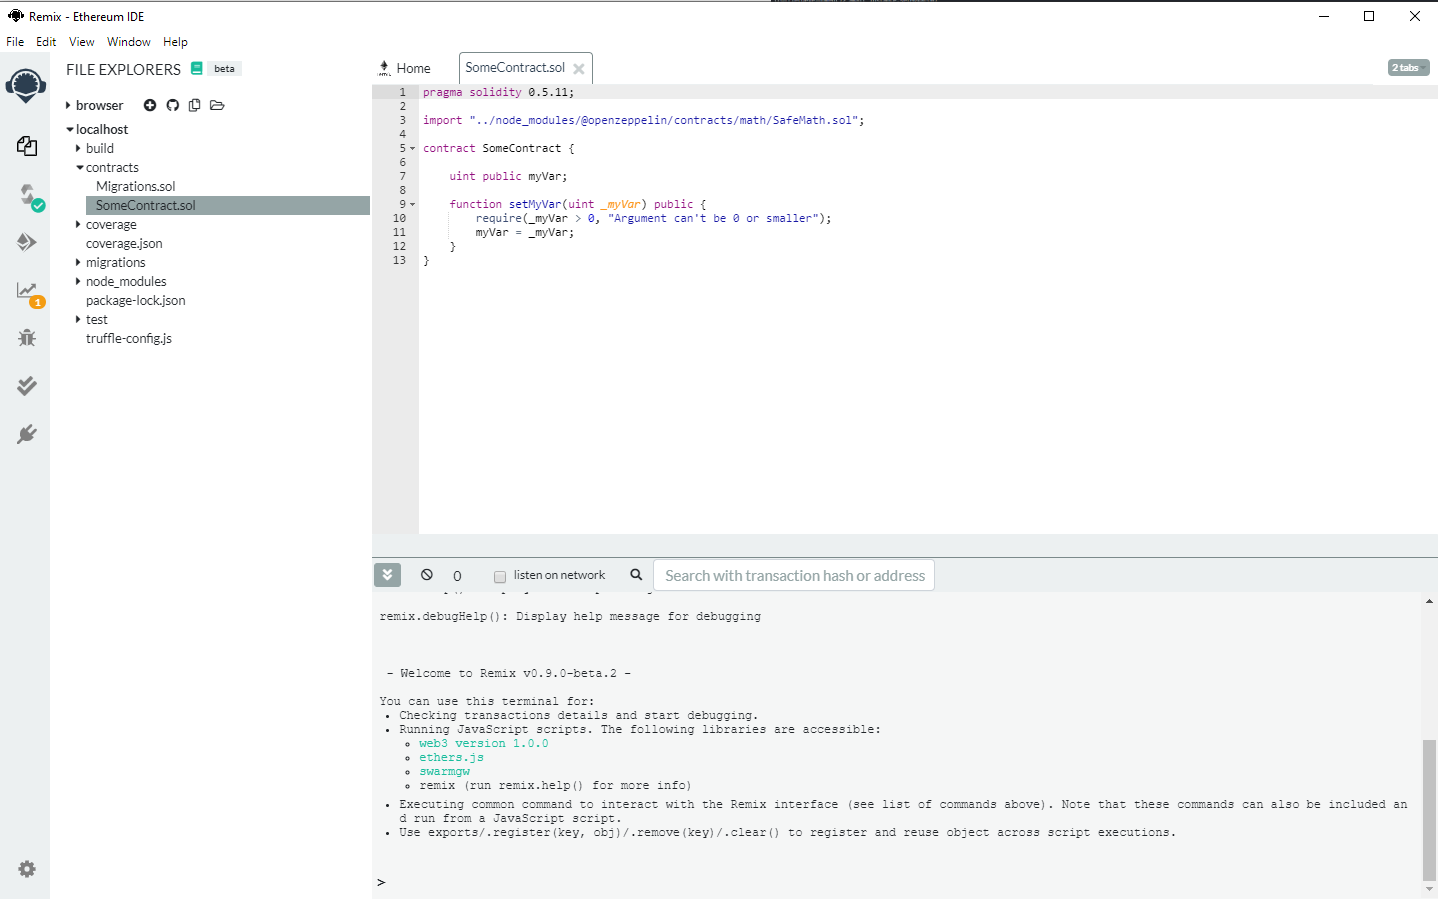Open the View menu
The image size is (1438, 899).
pos(82,42)
